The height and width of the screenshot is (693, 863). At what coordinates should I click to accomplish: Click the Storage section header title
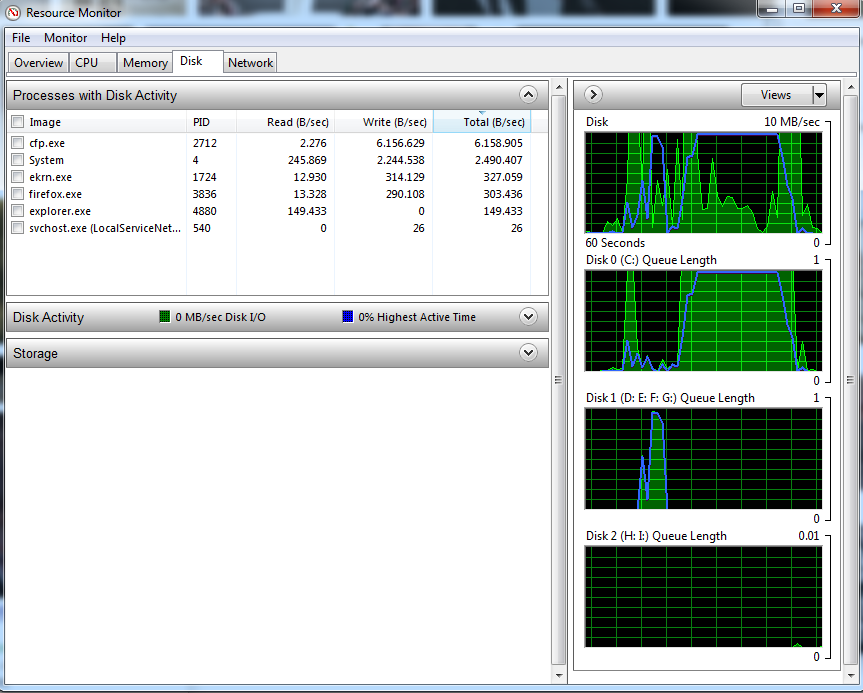[x=35, y=353]
